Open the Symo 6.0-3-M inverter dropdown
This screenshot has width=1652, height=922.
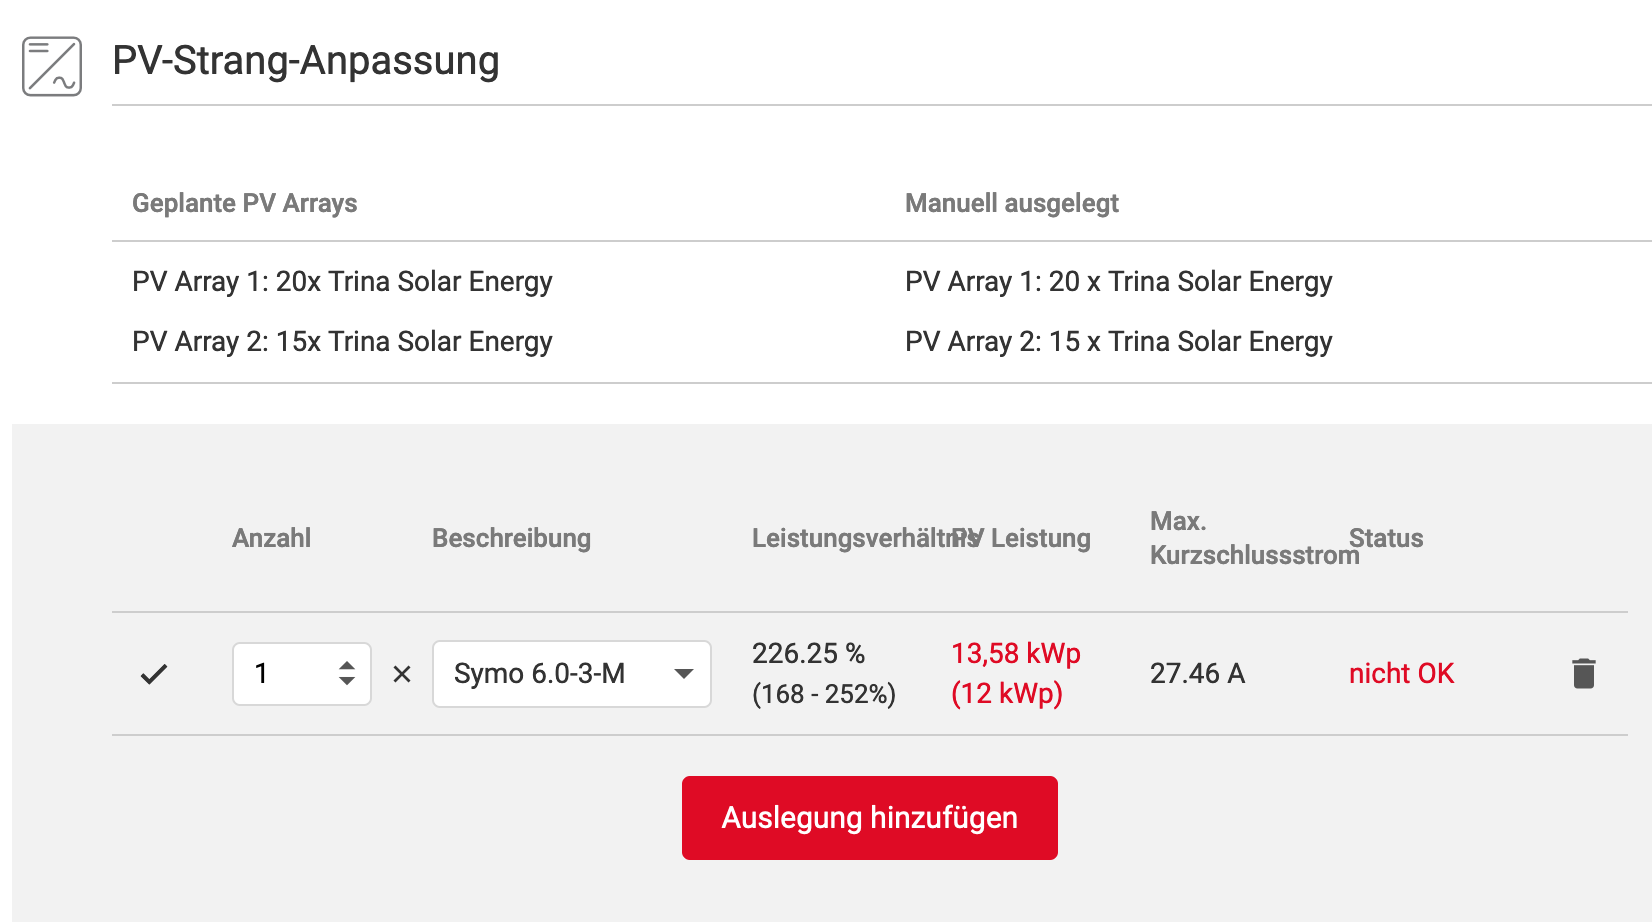[x=571, y=674]
